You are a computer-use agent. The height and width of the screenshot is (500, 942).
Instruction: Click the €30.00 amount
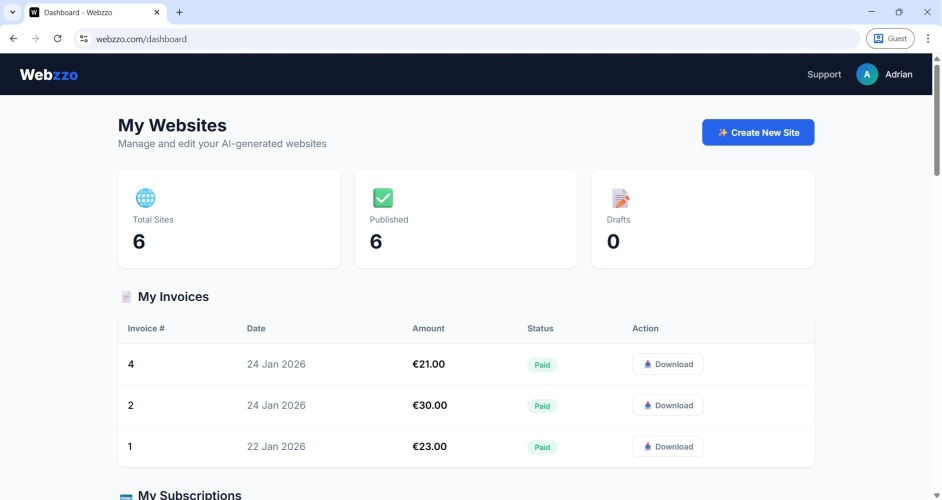pyautogui.click(x=430, y=405)
